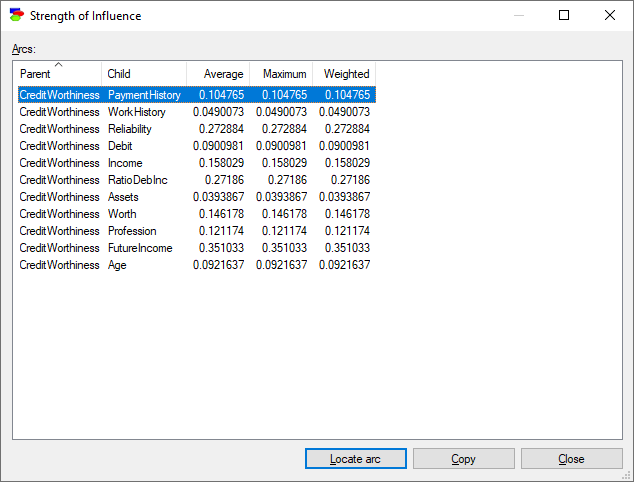Click weighted value 0.0393867
Viewport: 634px width, 482px height.
pos(344,197)
